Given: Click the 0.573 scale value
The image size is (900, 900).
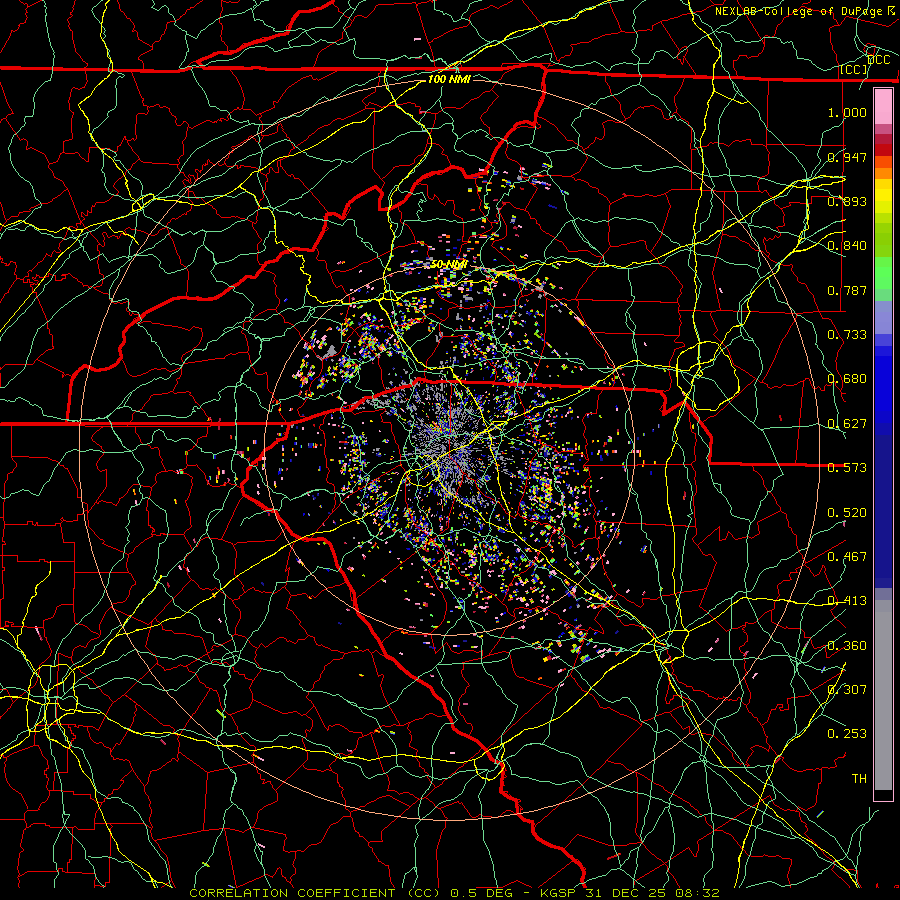Looking at the screenshot, I should point(847,467).
